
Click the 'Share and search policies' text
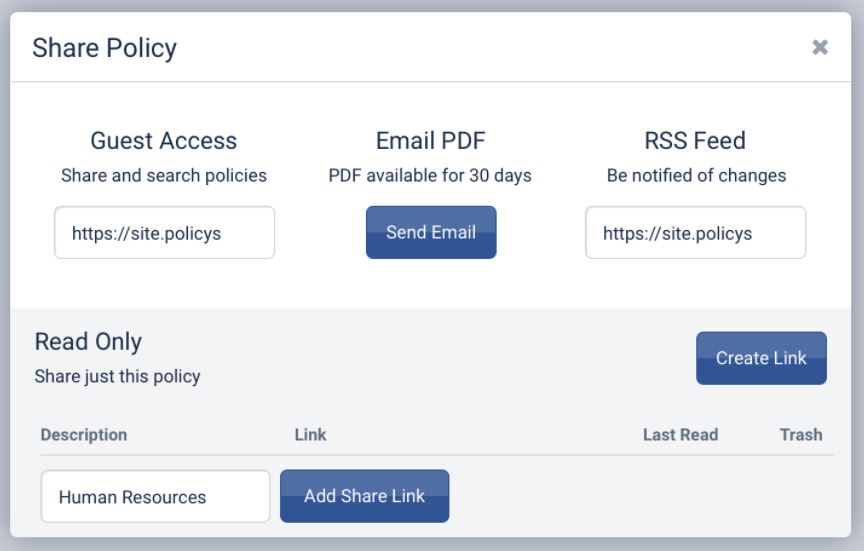click(164, 176)
